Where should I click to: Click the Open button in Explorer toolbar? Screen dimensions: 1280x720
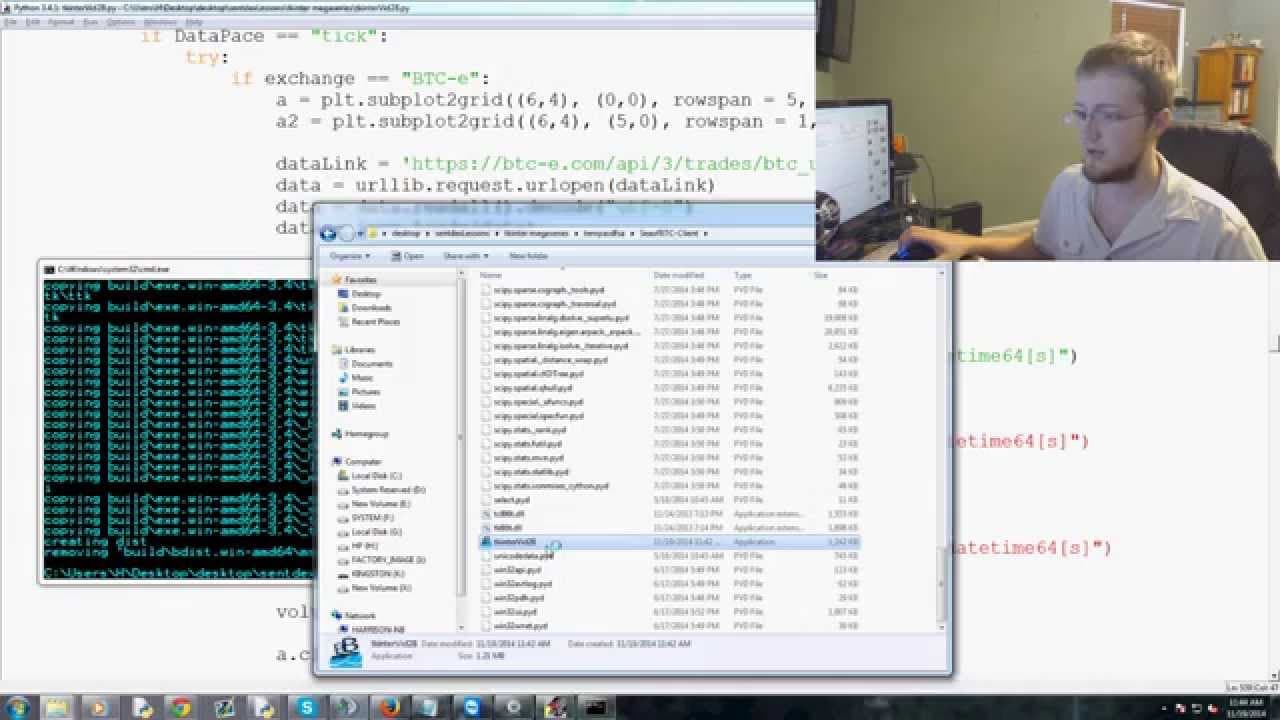(408, 256)
